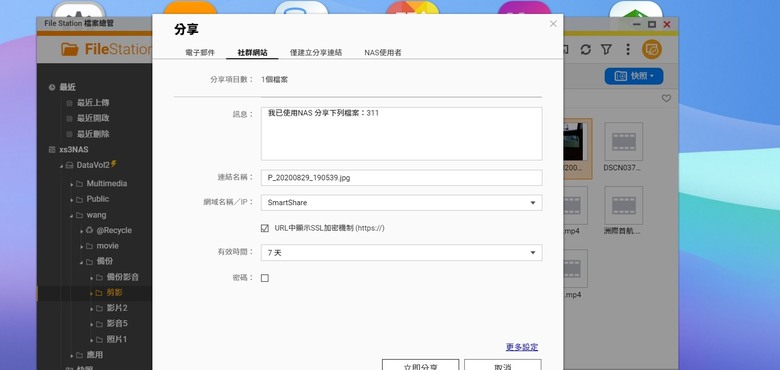Image resolution: width=780 pixels, height=370 pixels.
Task: Expand the movie folder arrow
Action: pyautogui.click(x=82, y=246)
